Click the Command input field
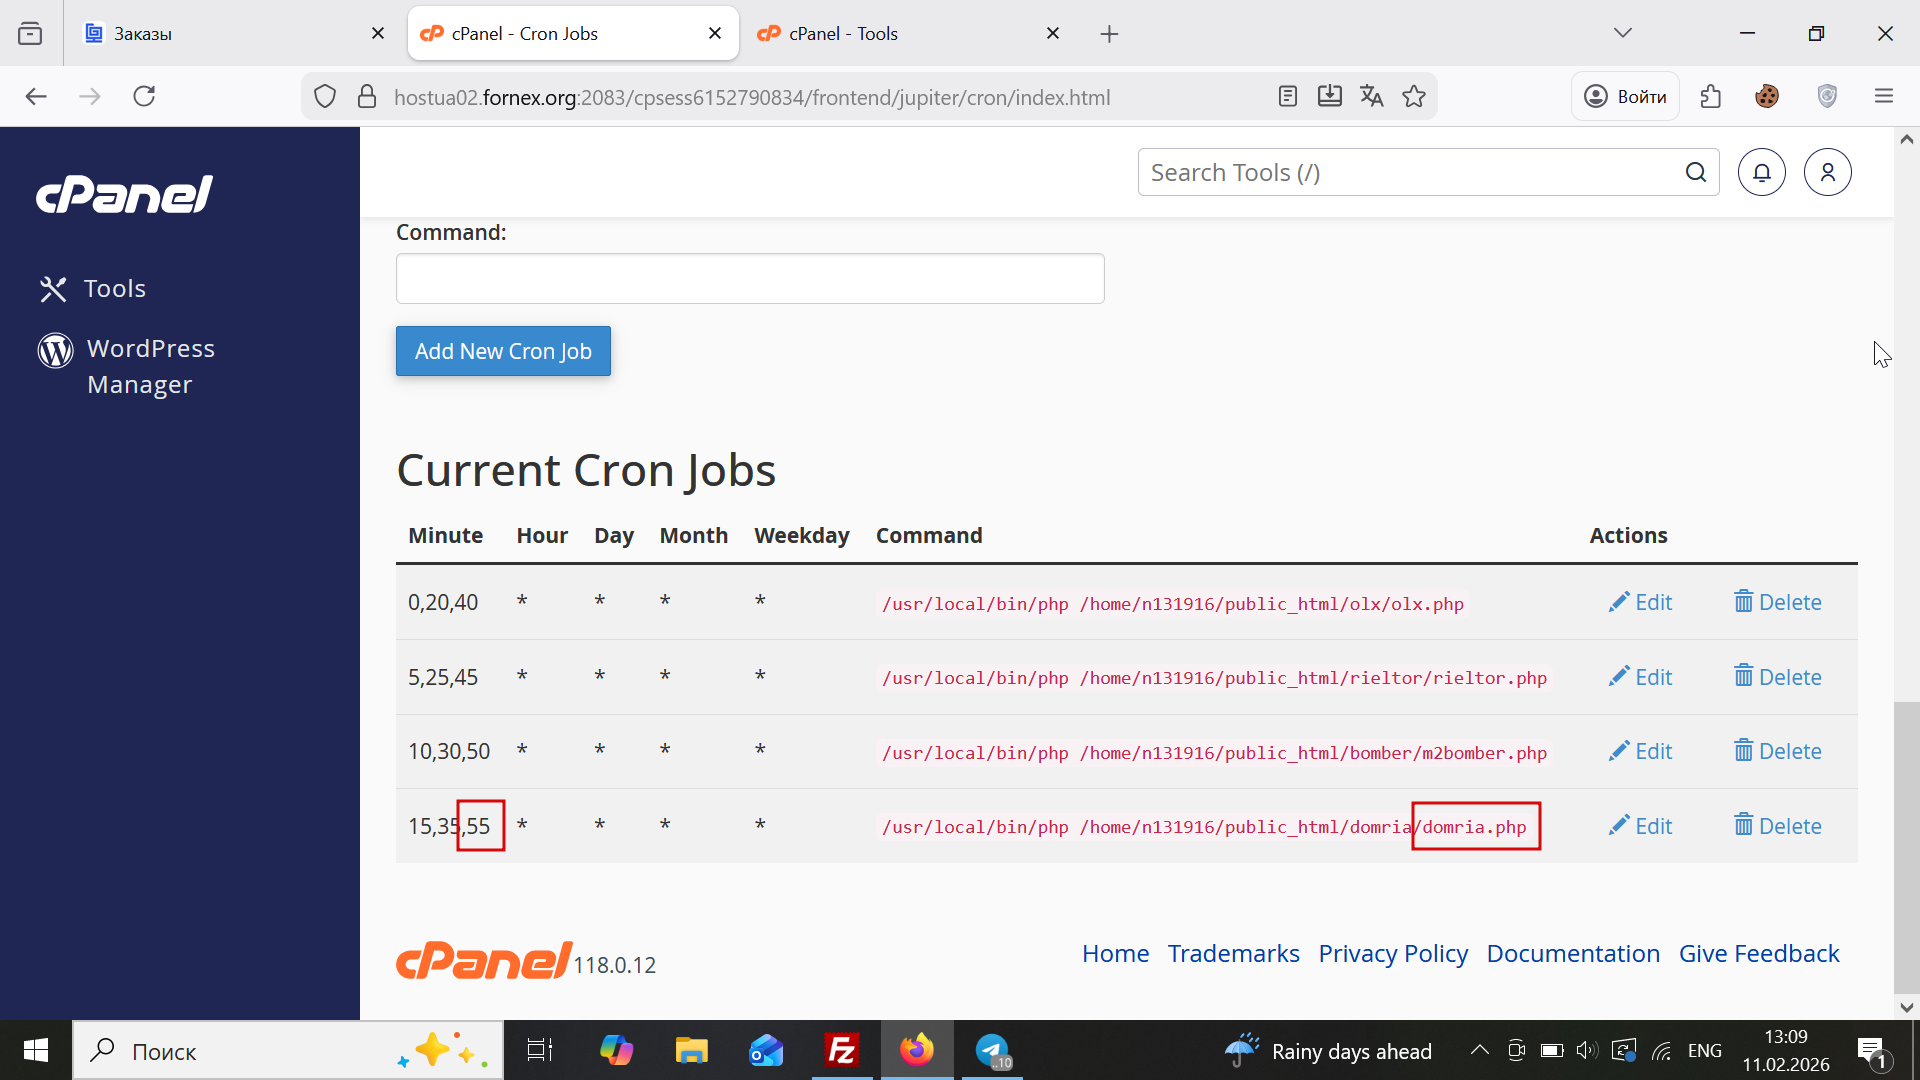Screen dimensions: 1920x1080 (x=750, y=279)
